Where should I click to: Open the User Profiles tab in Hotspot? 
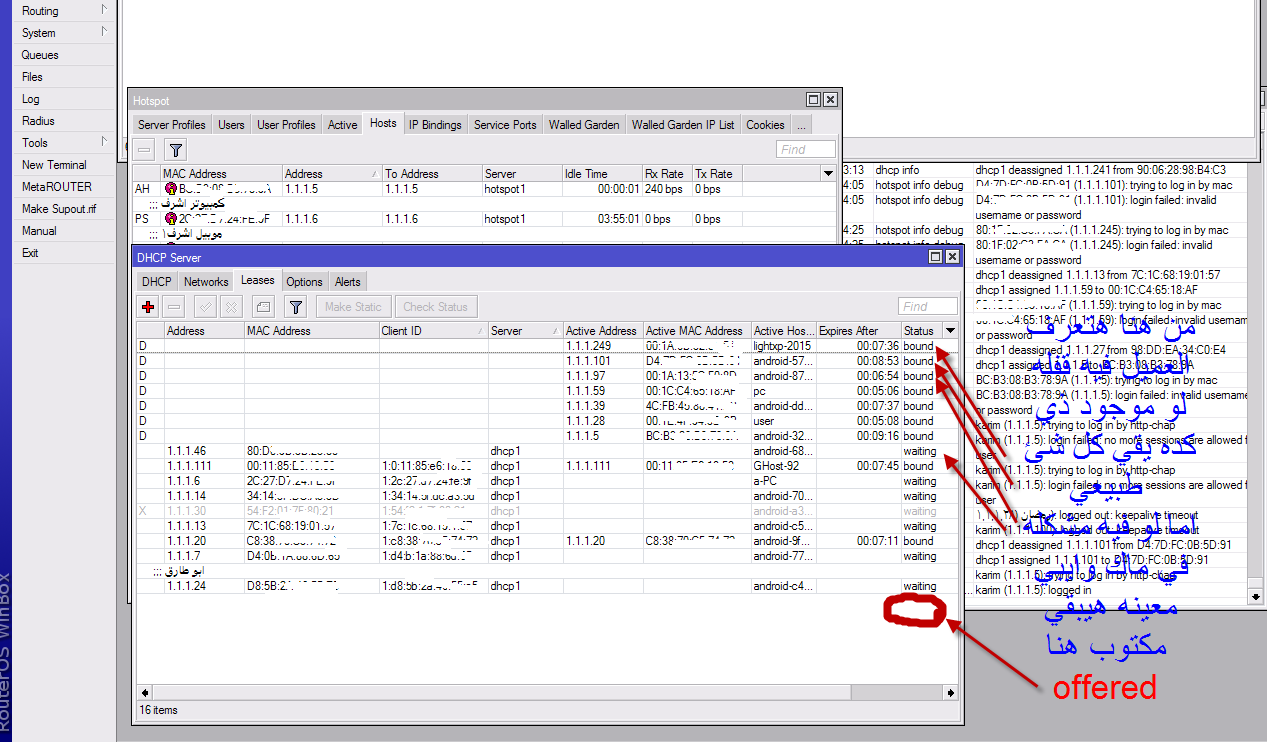pos(286,125)
